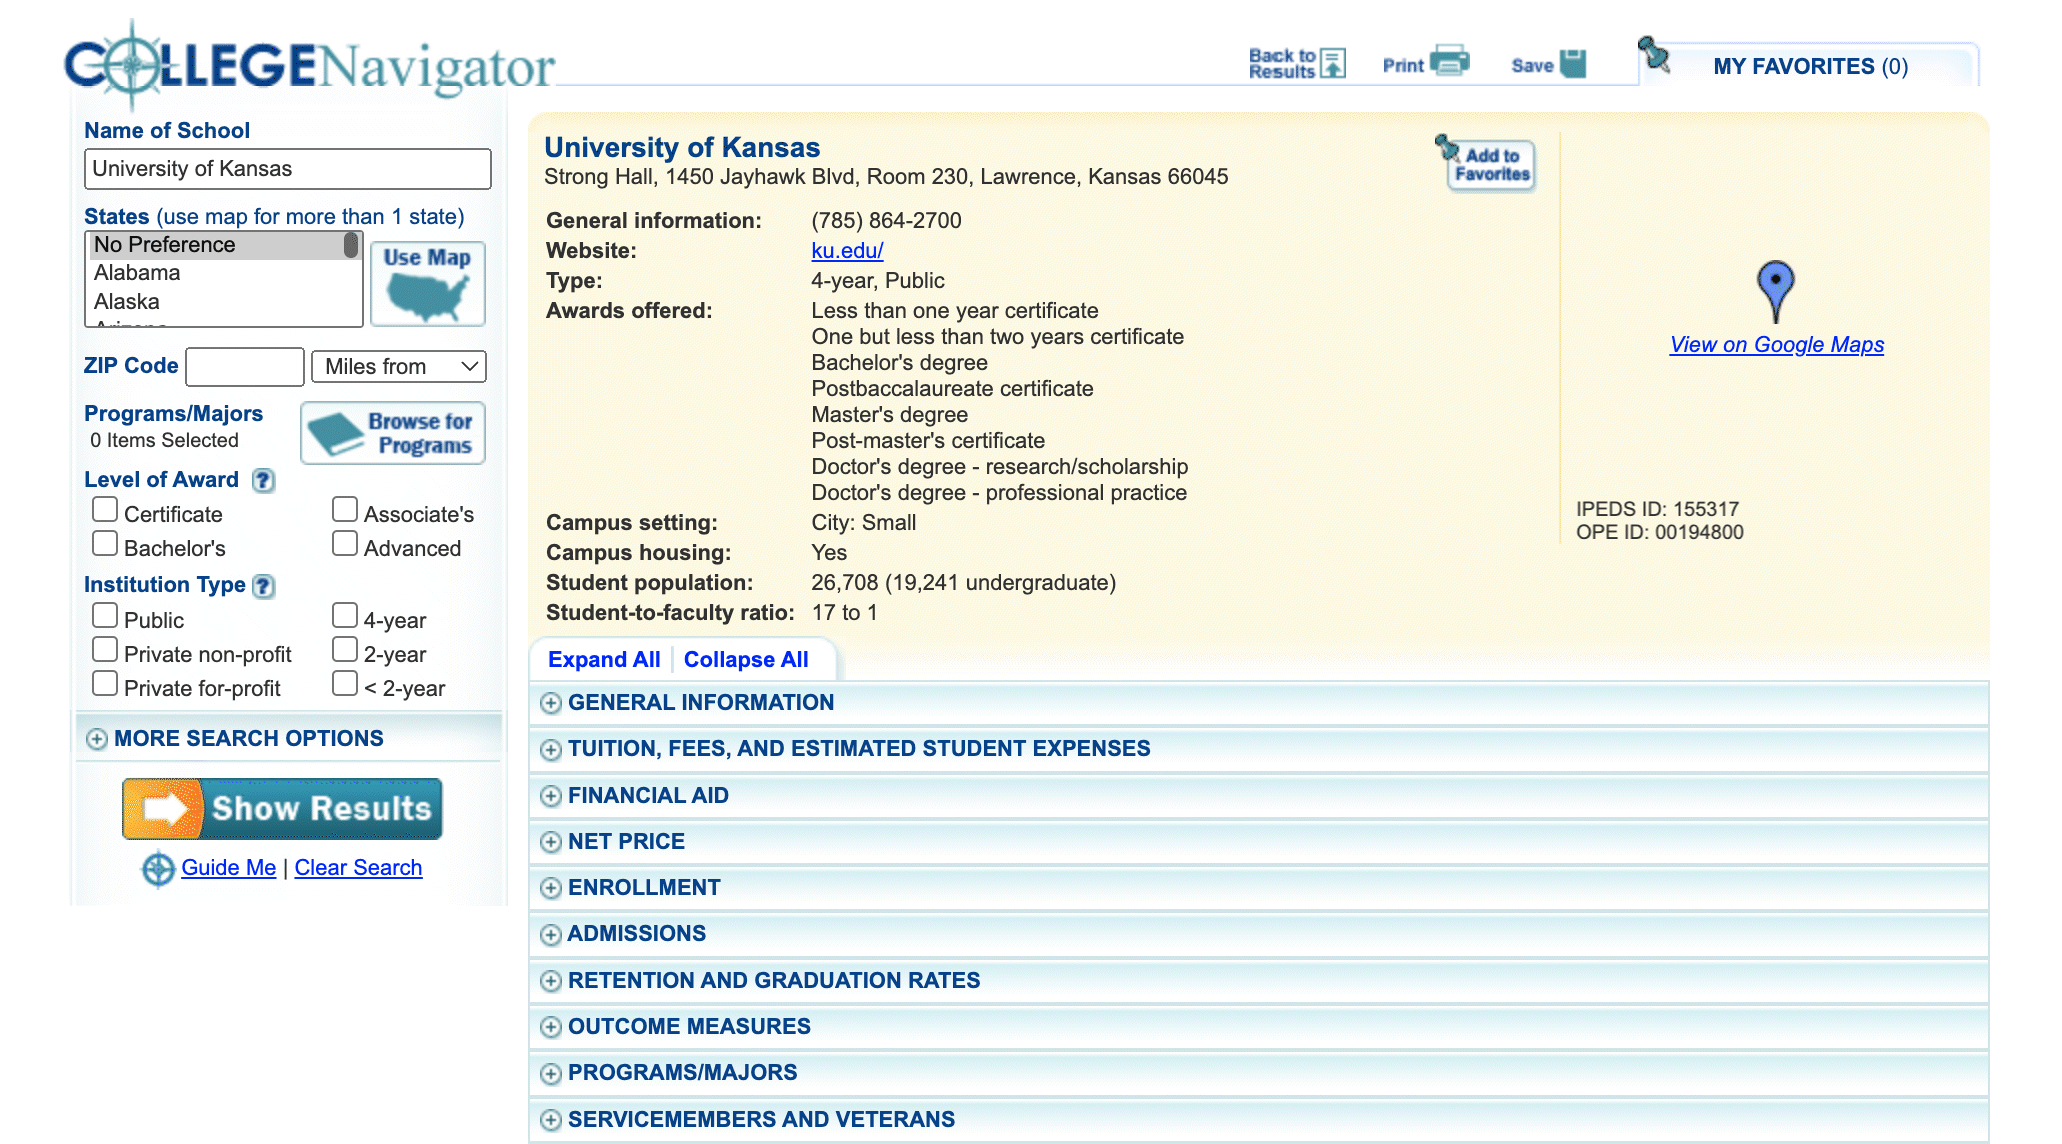Image resolution: width=2062 pixels, height=1144 pixels.
Task: Enable the Public institution checkbox
Action: pyautogui.click(x=105, y=616)
